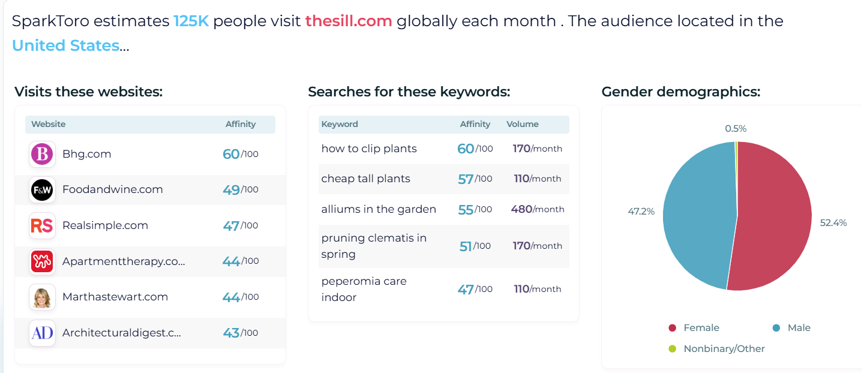Click the Food & Wine black logo icon
Screen dimensions: 862x373
click(42, 190)
